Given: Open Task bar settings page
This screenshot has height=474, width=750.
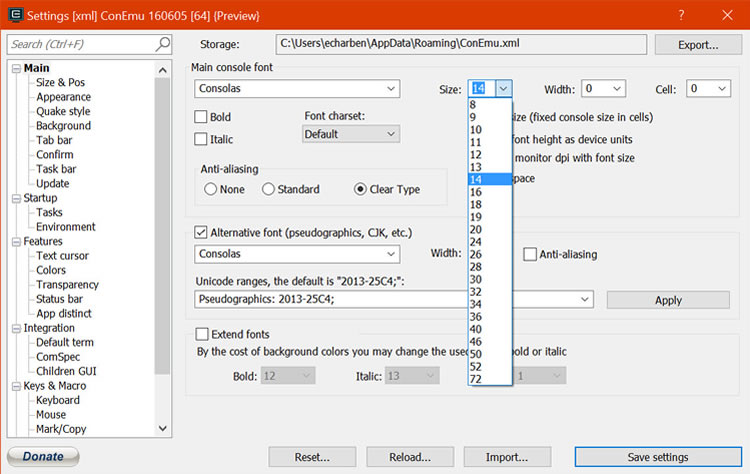Looking at the screenshot, I should (x=56, y=169).
